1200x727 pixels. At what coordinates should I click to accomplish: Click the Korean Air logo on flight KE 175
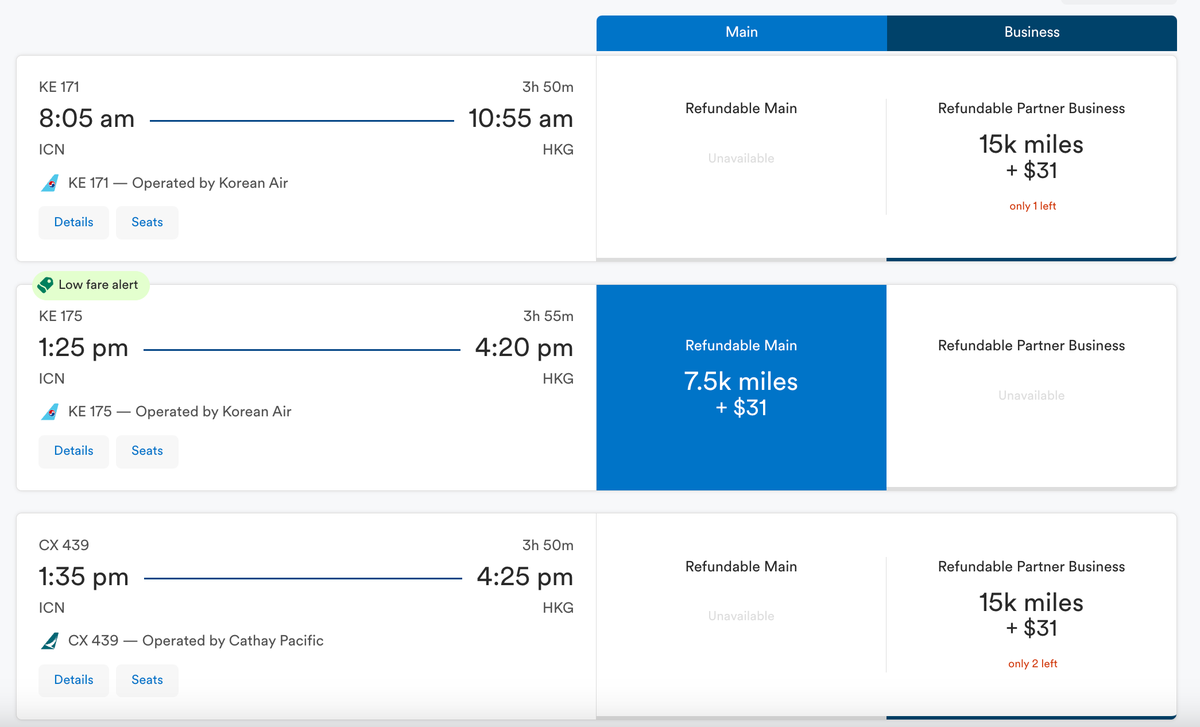click(x=48, y=412)
